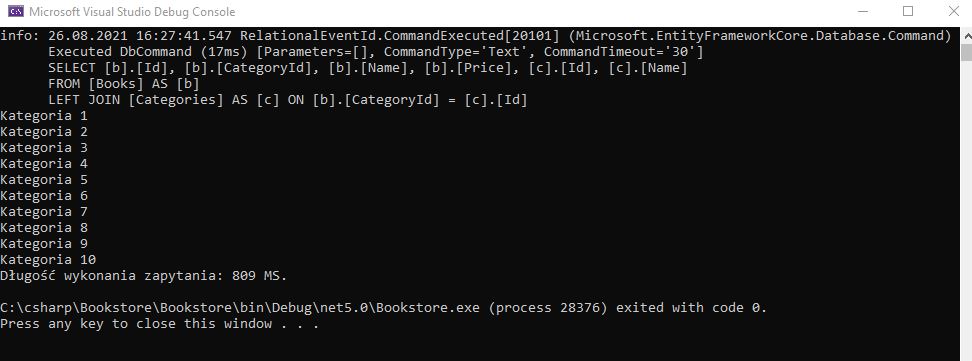Click the 'FROM [Books] AS [b]' line
This screenshot has height=361, width=972.
pyautogui.click(x=123, y=84)
